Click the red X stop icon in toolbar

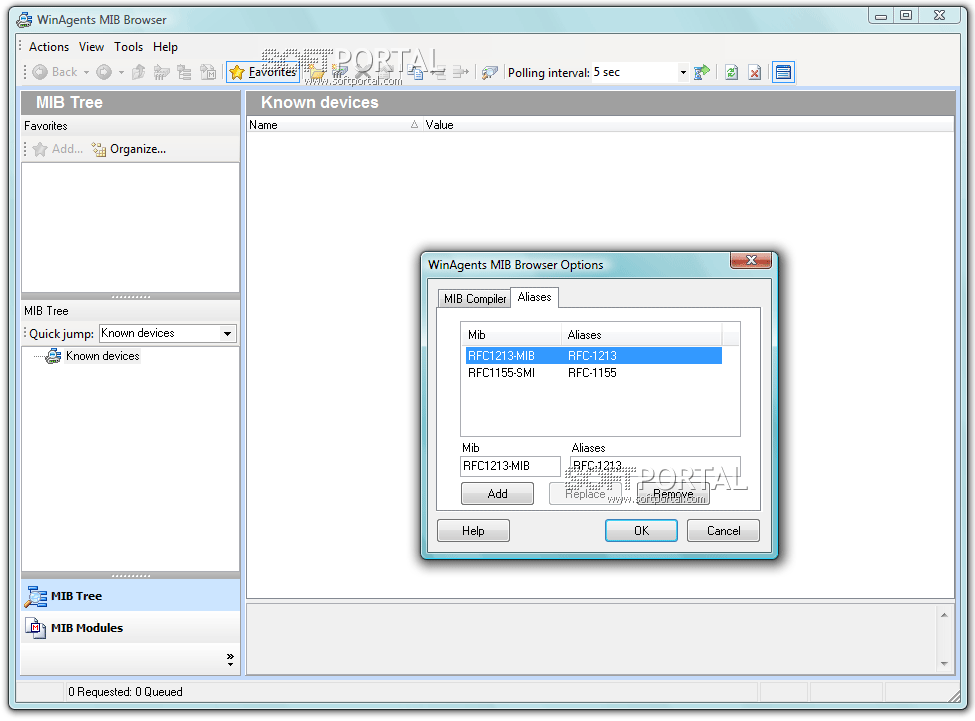click(754, 73)
